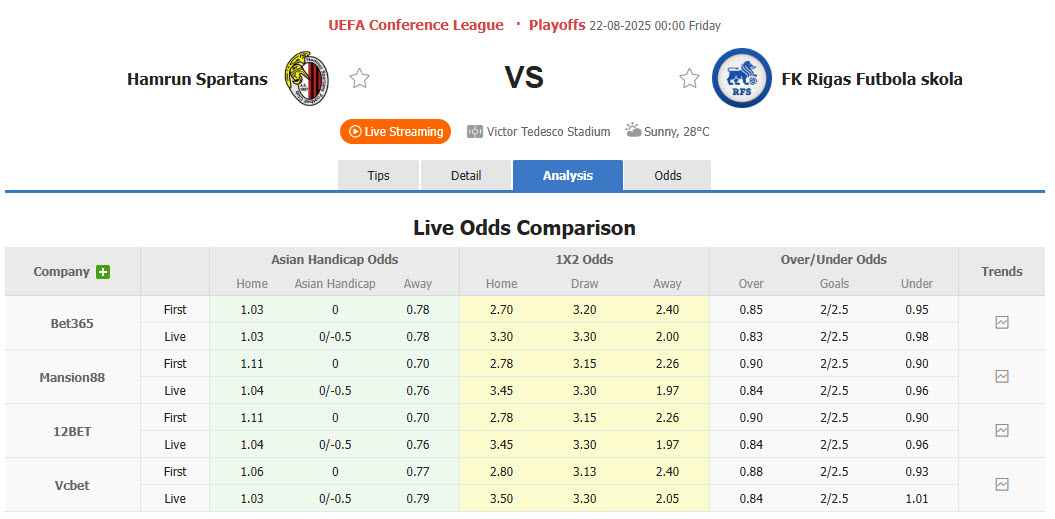Screen dimensions: 1055x519
Task: Click the Bet365 company name
Action: [72, 324]
